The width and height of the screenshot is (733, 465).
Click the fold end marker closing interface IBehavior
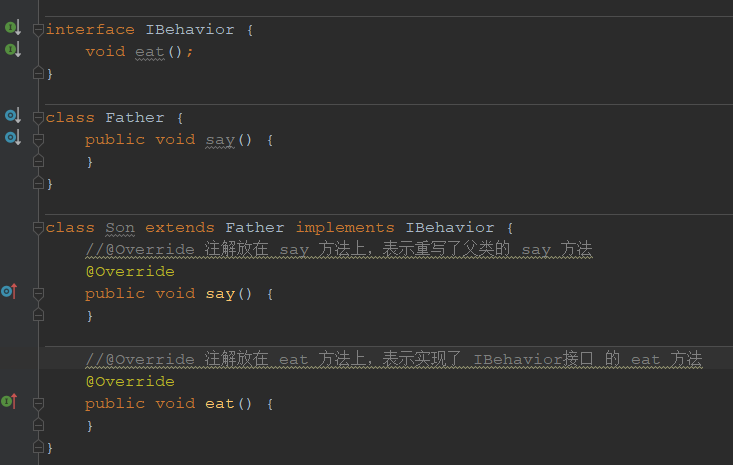[38, 73]
